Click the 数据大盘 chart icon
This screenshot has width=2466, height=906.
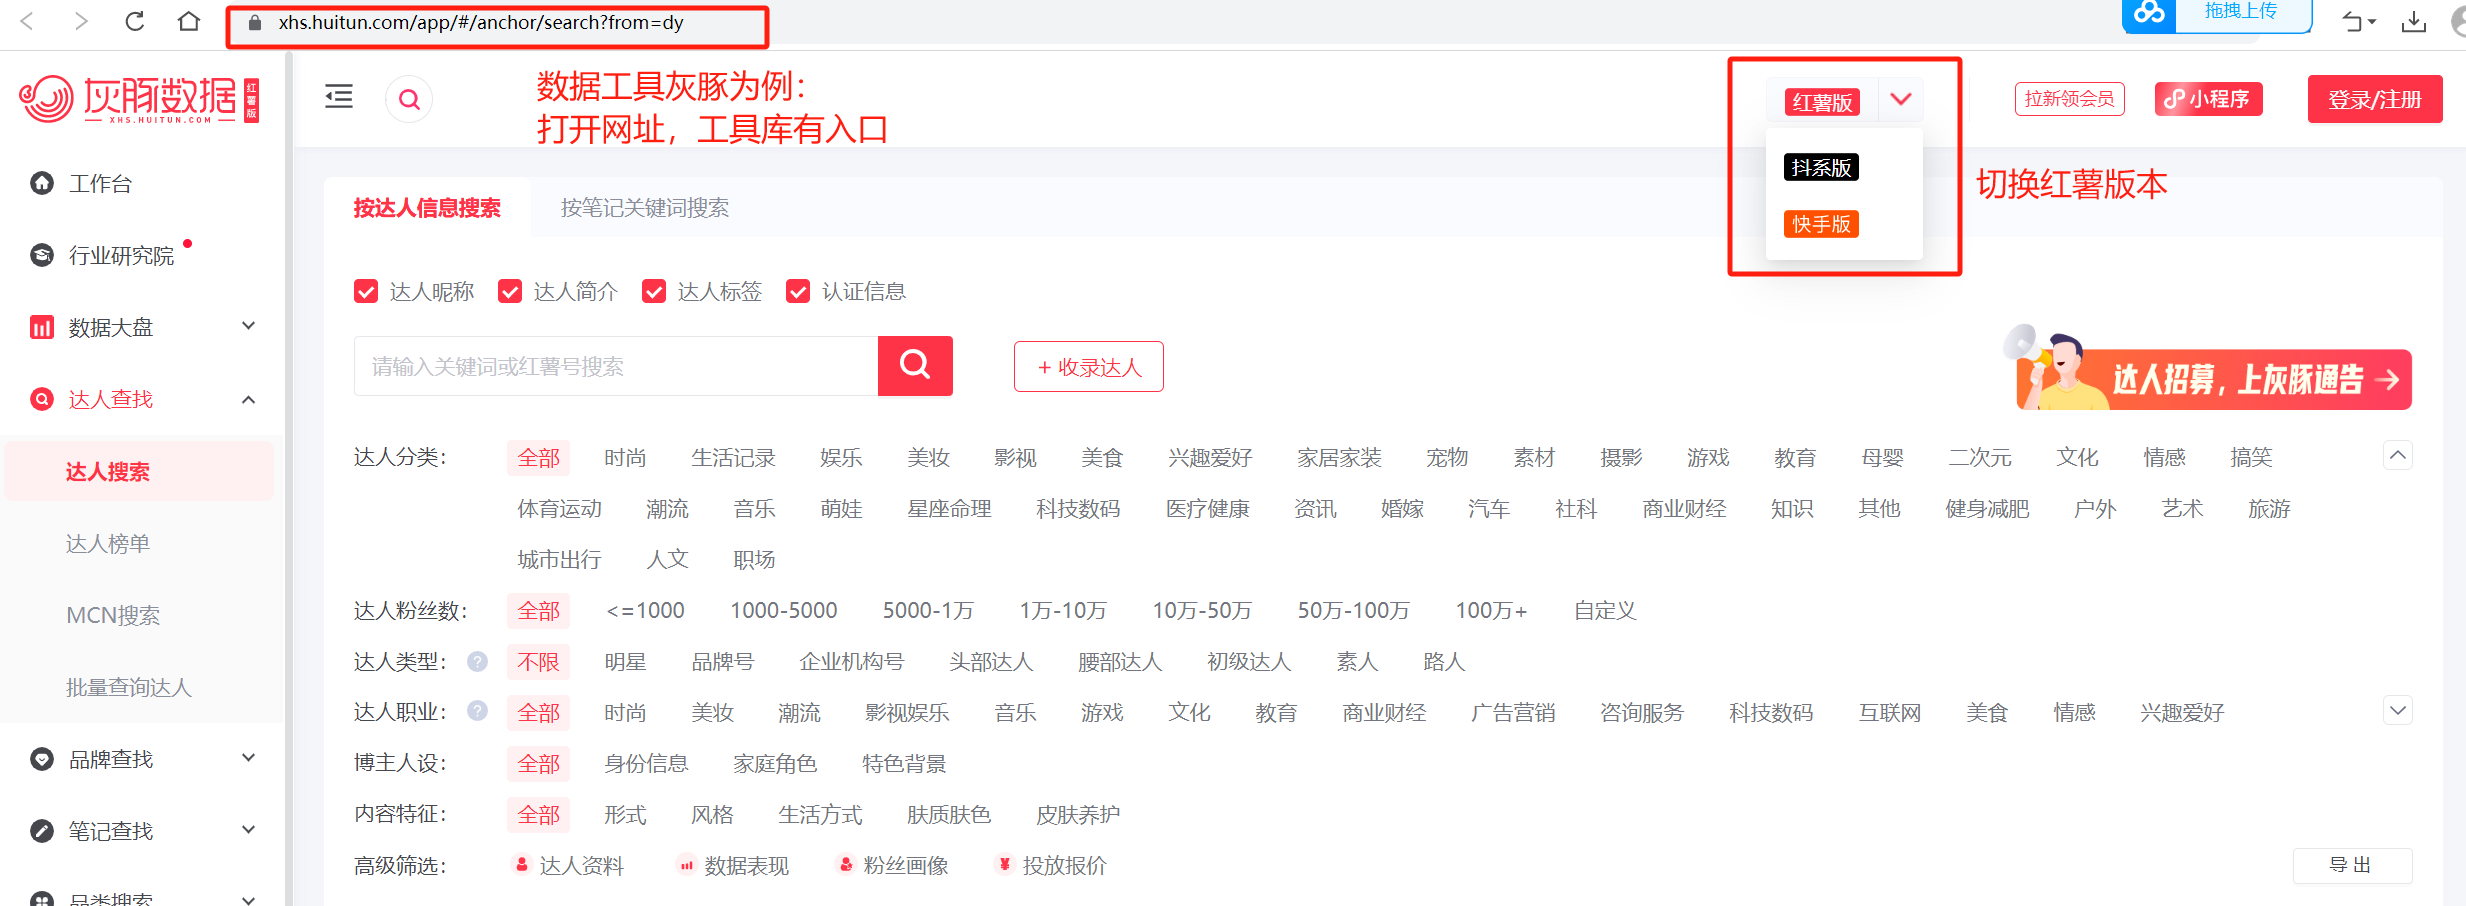[42, 327]
